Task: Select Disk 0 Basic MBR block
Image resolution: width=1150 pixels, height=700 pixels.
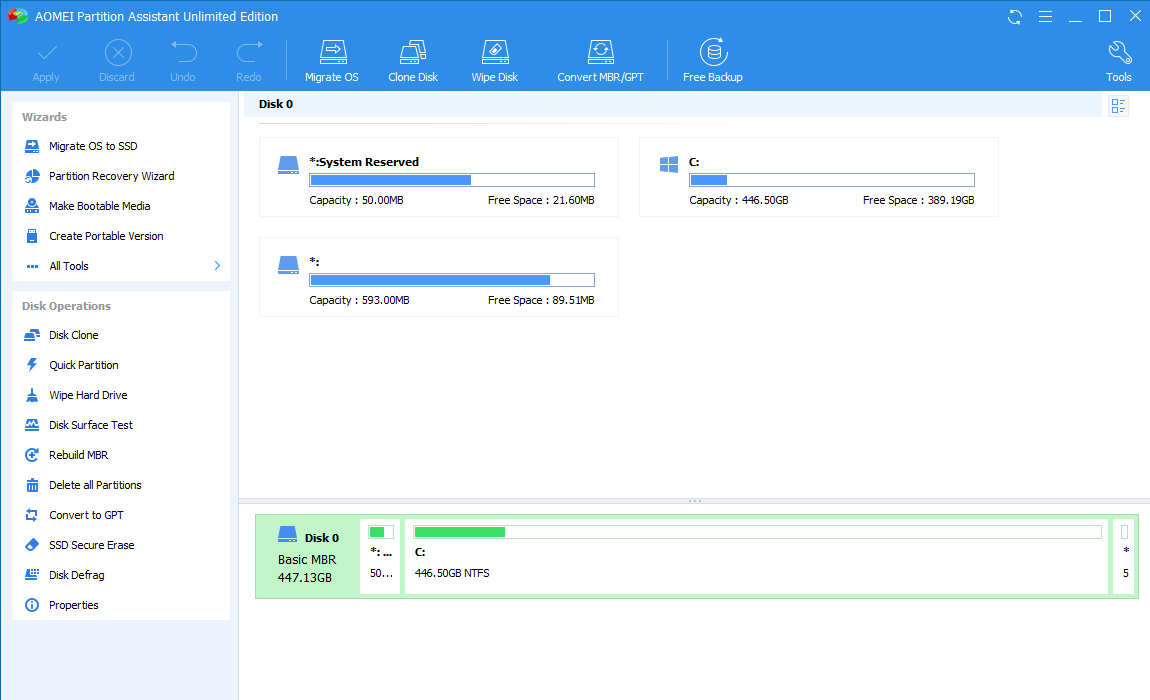Action: 308,557
